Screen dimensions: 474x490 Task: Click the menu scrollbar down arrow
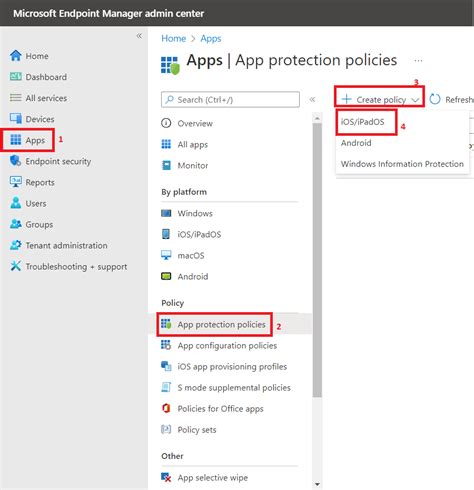pos(317,484)
